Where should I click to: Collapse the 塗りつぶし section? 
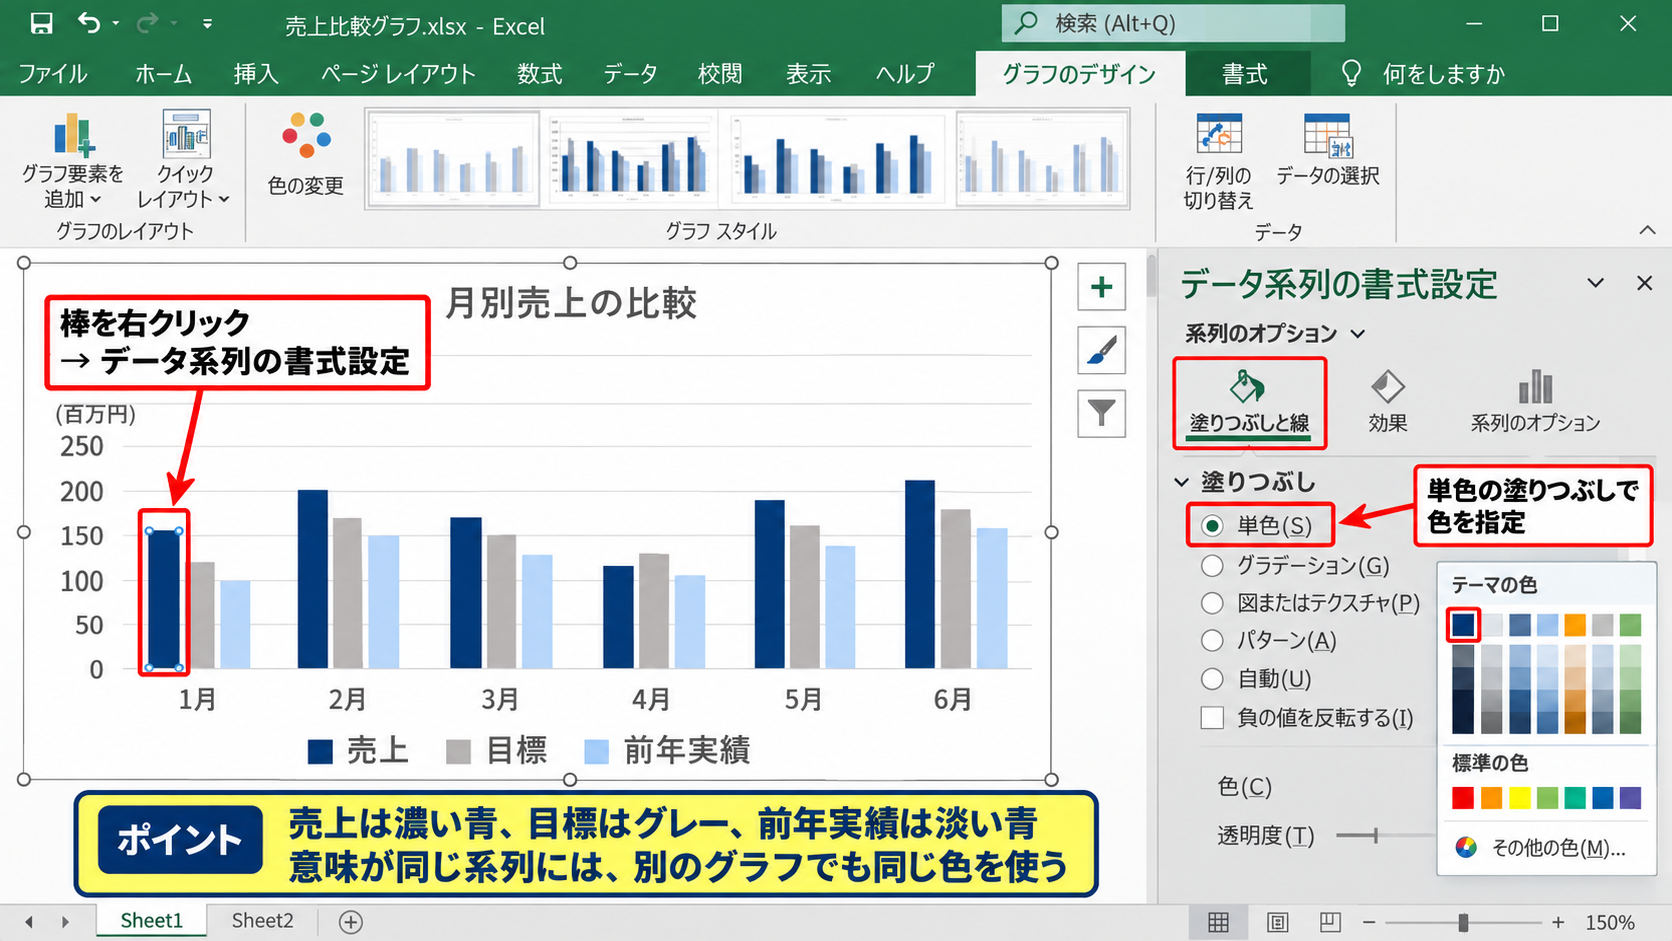[x=1182, y=482]
